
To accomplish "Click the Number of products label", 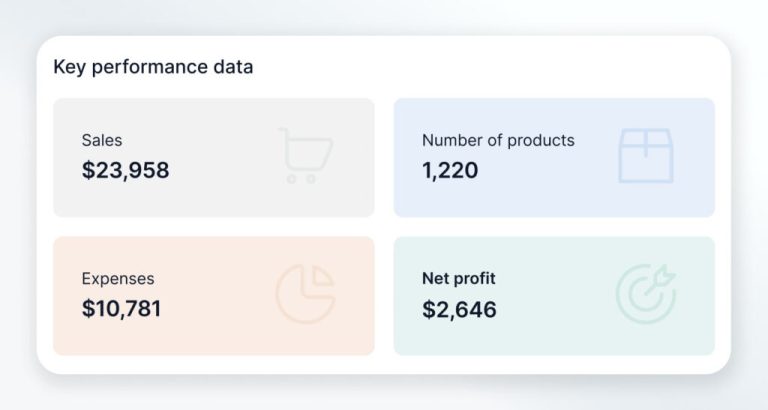I will click(498, 140).
